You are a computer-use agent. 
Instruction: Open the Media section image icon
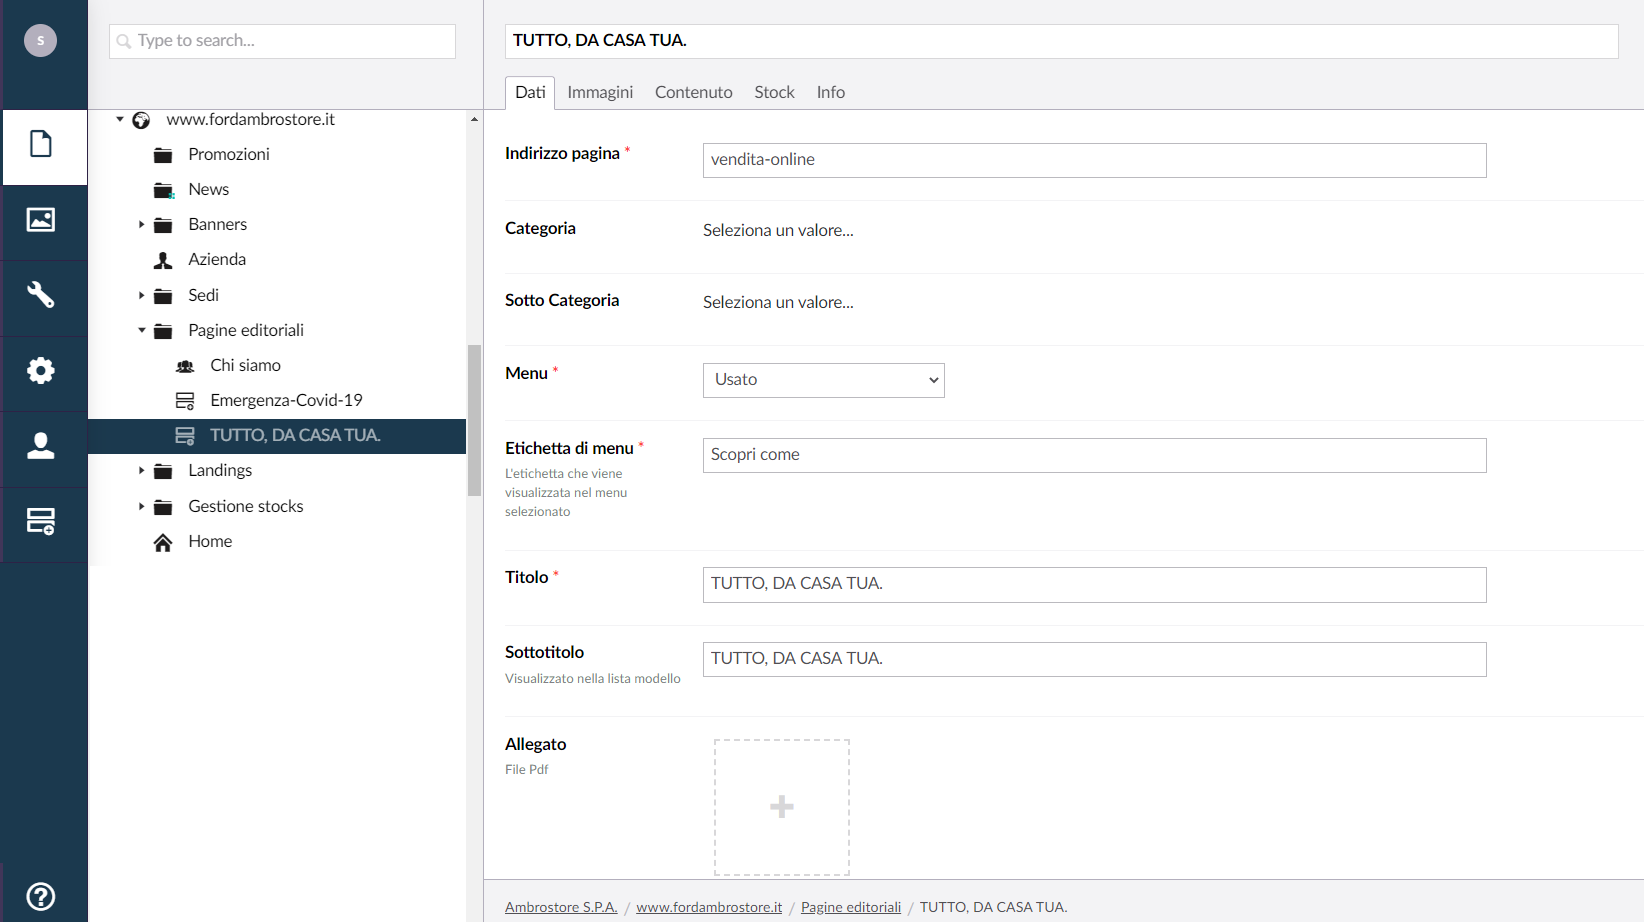pyautogui.click(x=41, y=220)
